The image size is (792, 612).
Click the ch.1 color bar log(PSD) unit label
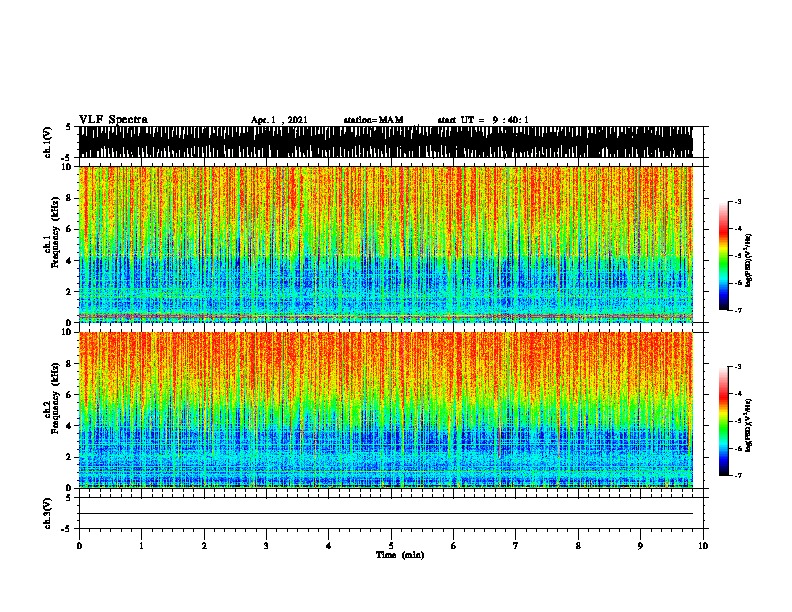[749, 260]
